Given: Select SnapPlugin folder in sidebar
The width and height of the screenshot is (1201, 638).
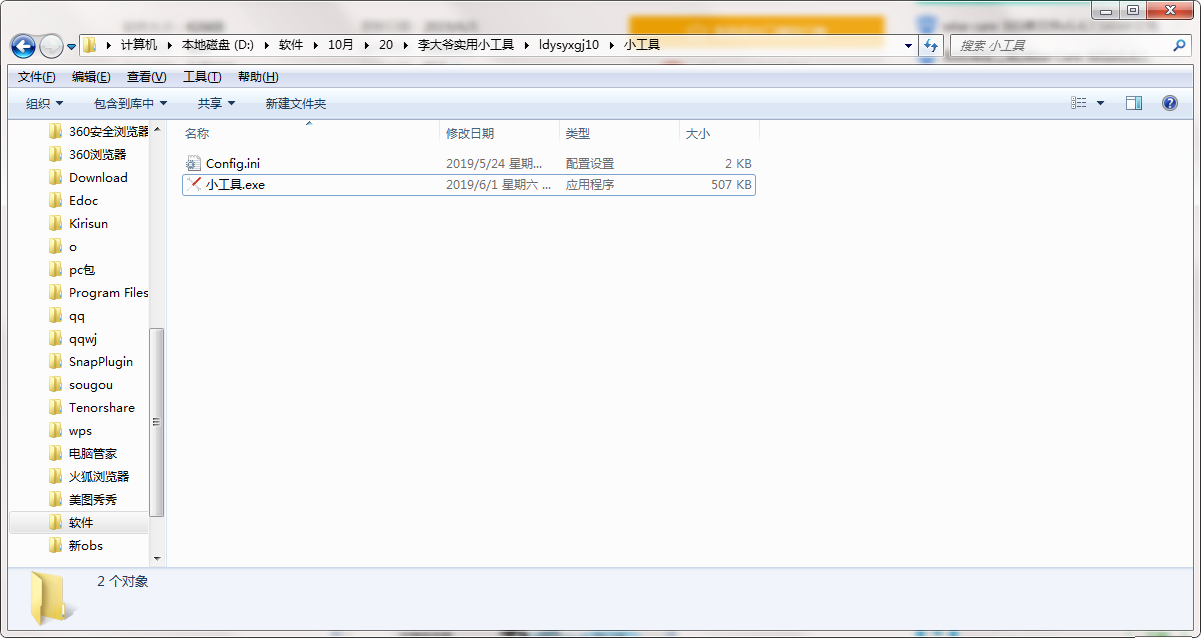Looking at the screenshot, I should click(x=90, y=362).
